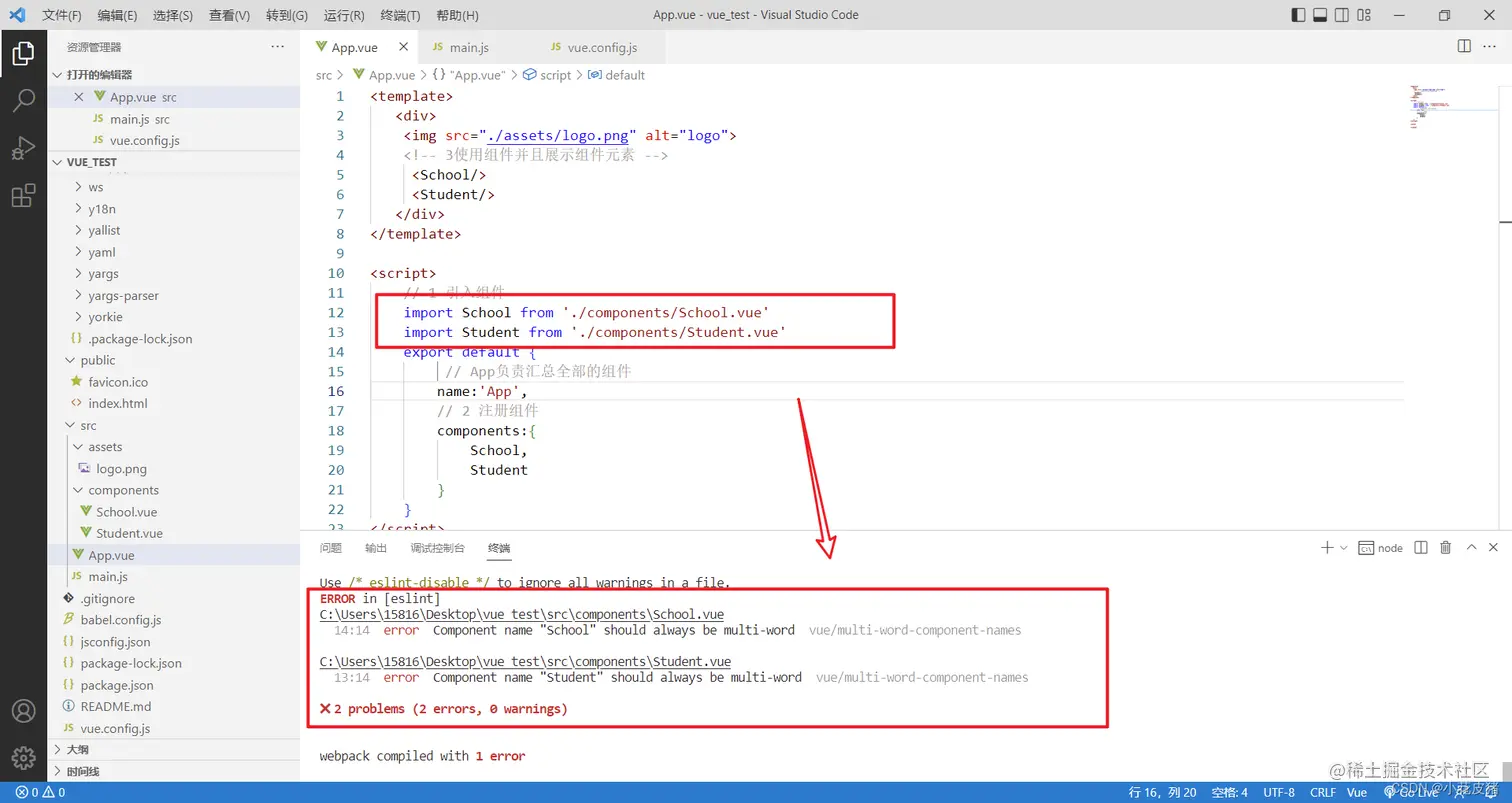Maximize the panel with chevron up
The height and width of the screenshot is (803, 1512).
[x=1471, y=547]
